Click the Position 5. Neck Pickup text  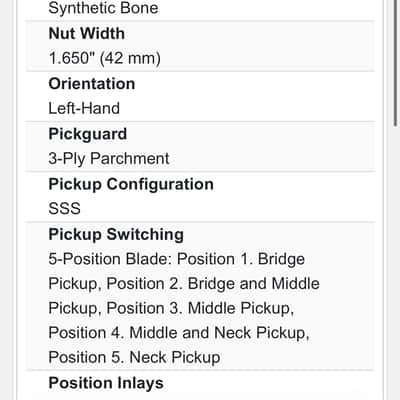[x=134, y=357]
